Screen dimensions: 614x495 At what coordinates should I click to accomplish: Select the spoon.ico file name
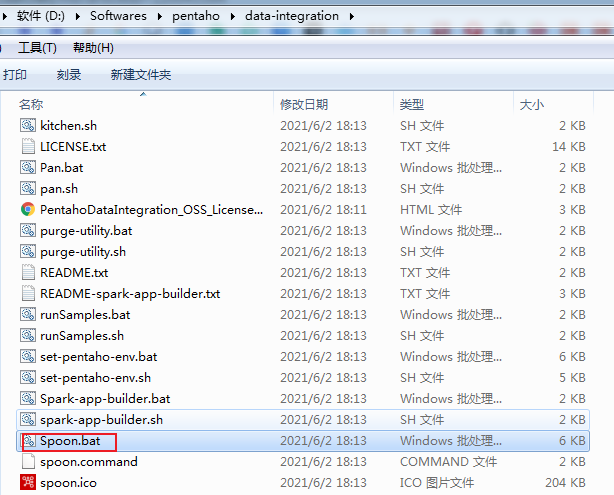tap(68, 483)
